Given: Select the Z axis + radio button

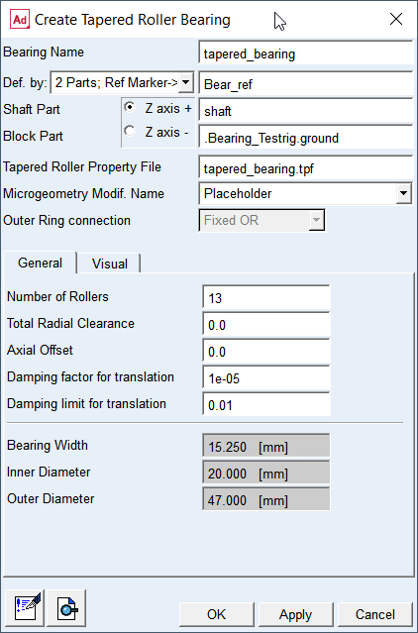Looking at the screenshot, I should [x=130, y=107].
